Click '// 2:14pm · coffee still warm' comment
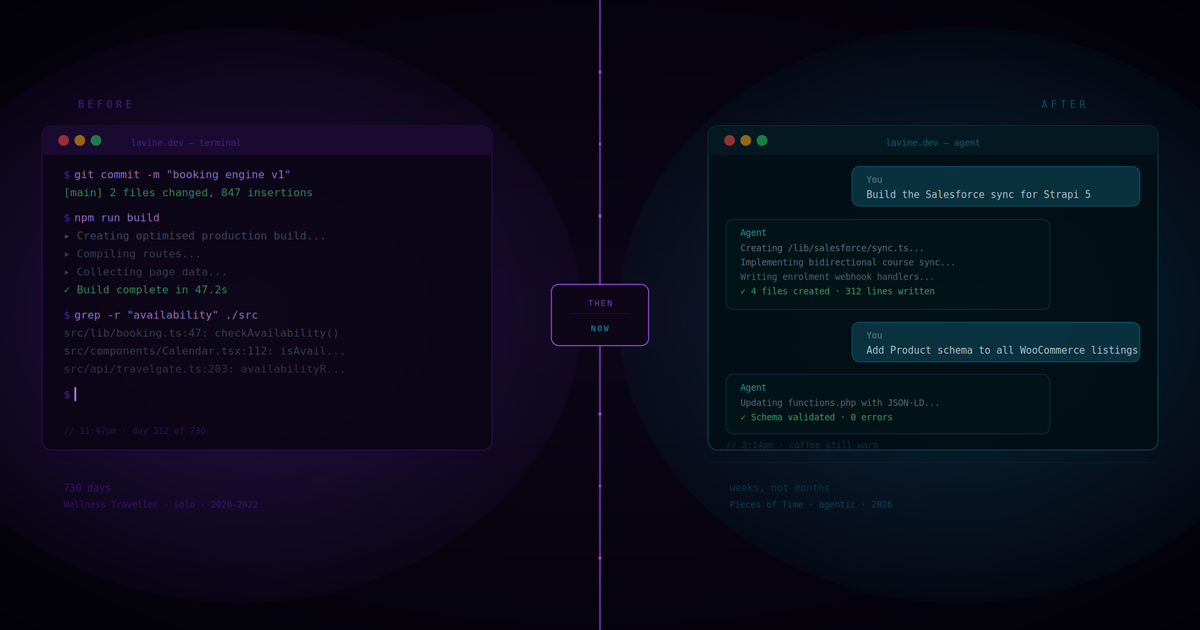The width and height of the screenshot is (1200, 630). [802, 445]
